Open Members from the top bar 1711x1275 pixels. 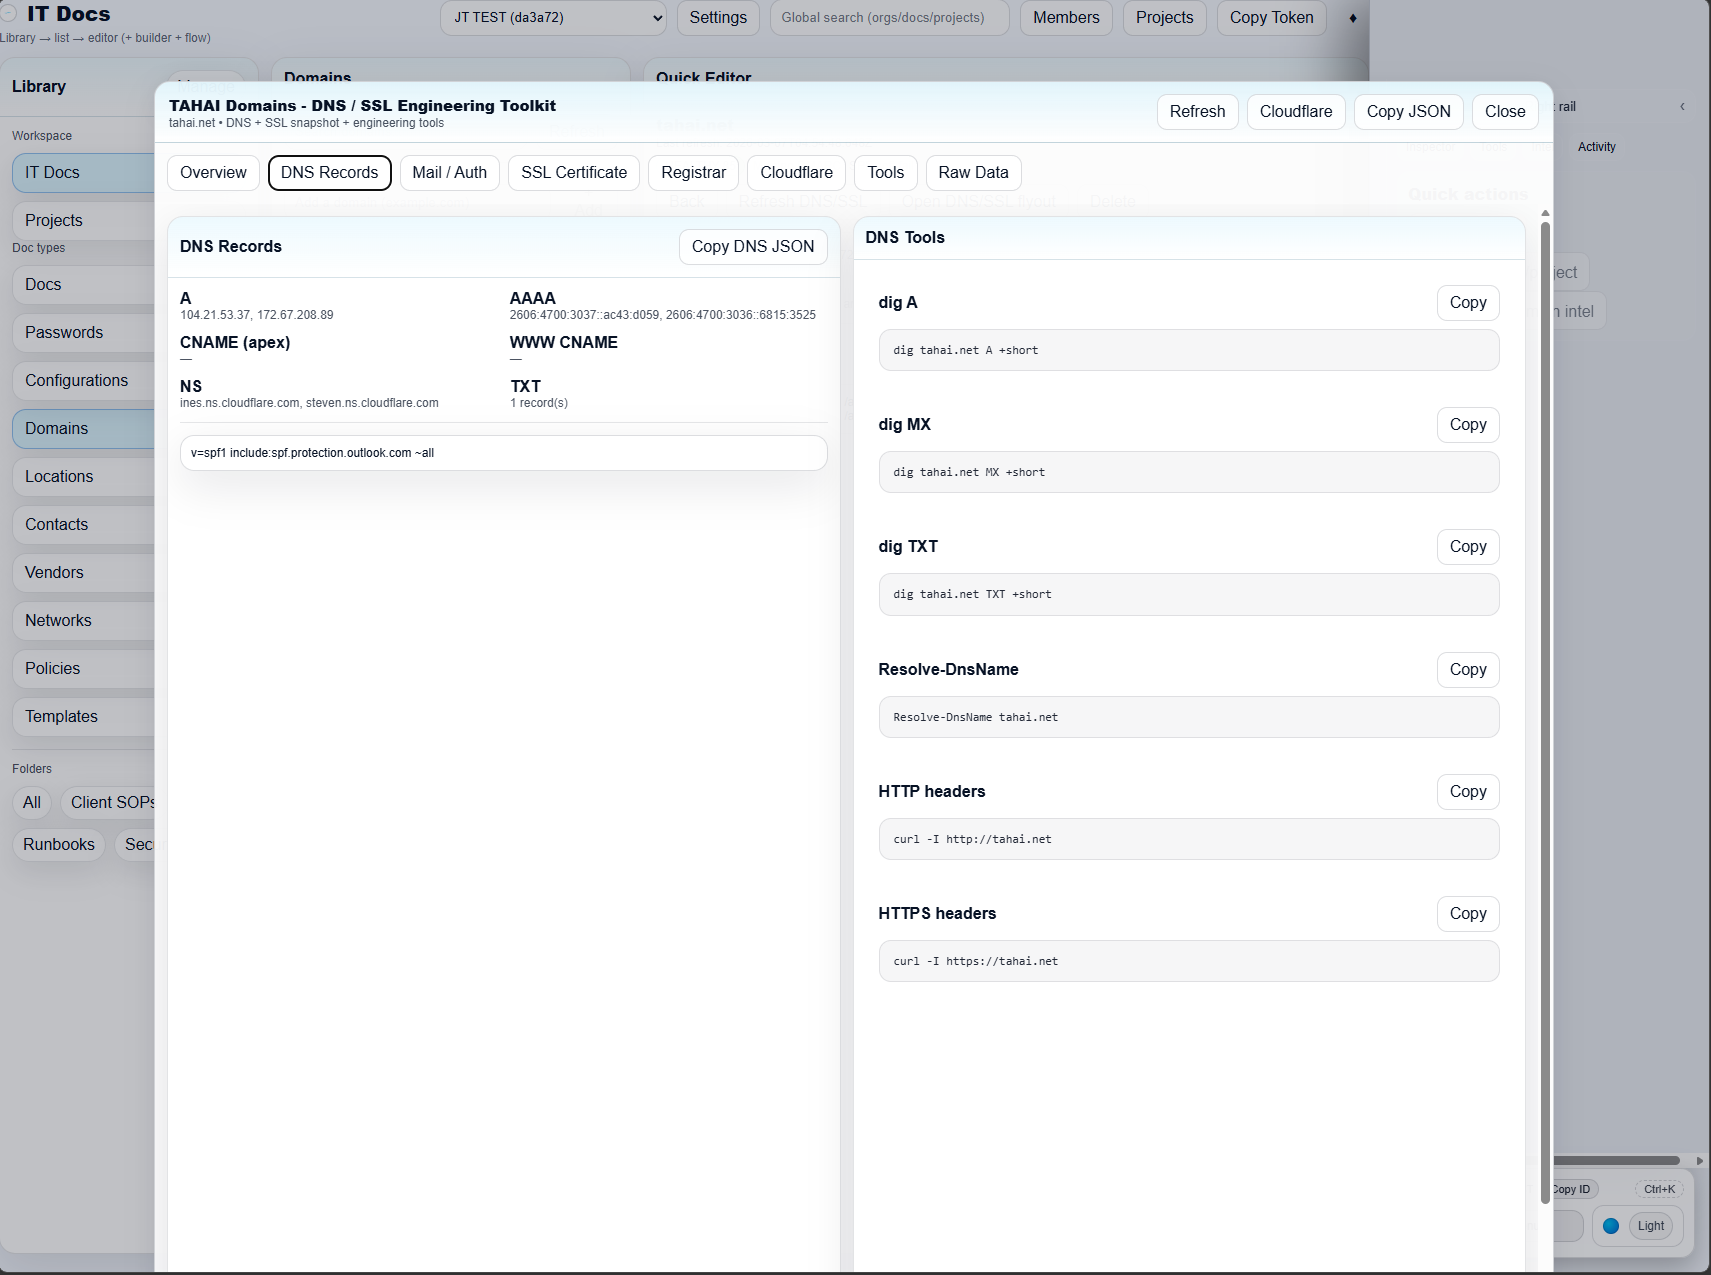point(1065,17)
